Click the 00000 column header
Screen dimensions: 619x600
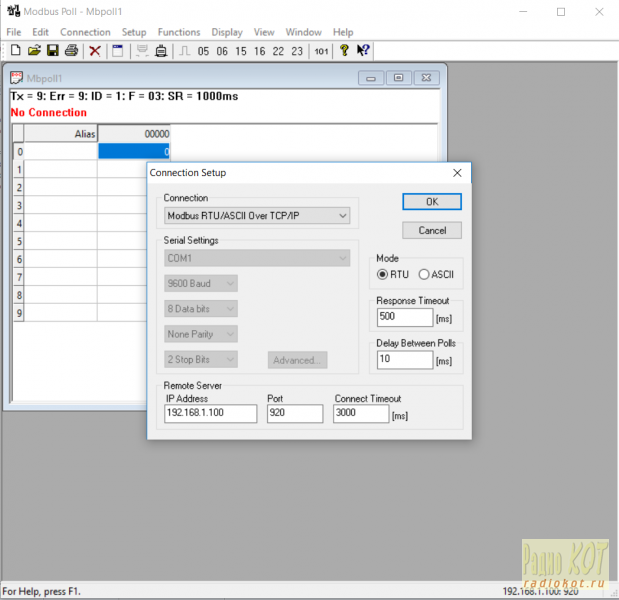[134, 134]
